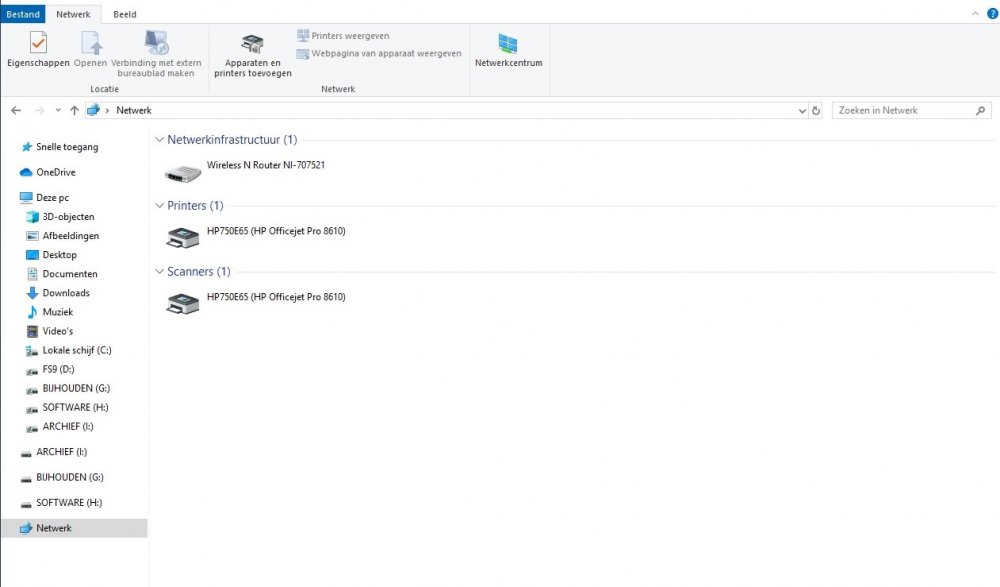The width and height of the screenshot is (1000, 587).
Task: Click Verbinding met extern bureaublad maken
Action: (x=156, y=53)
